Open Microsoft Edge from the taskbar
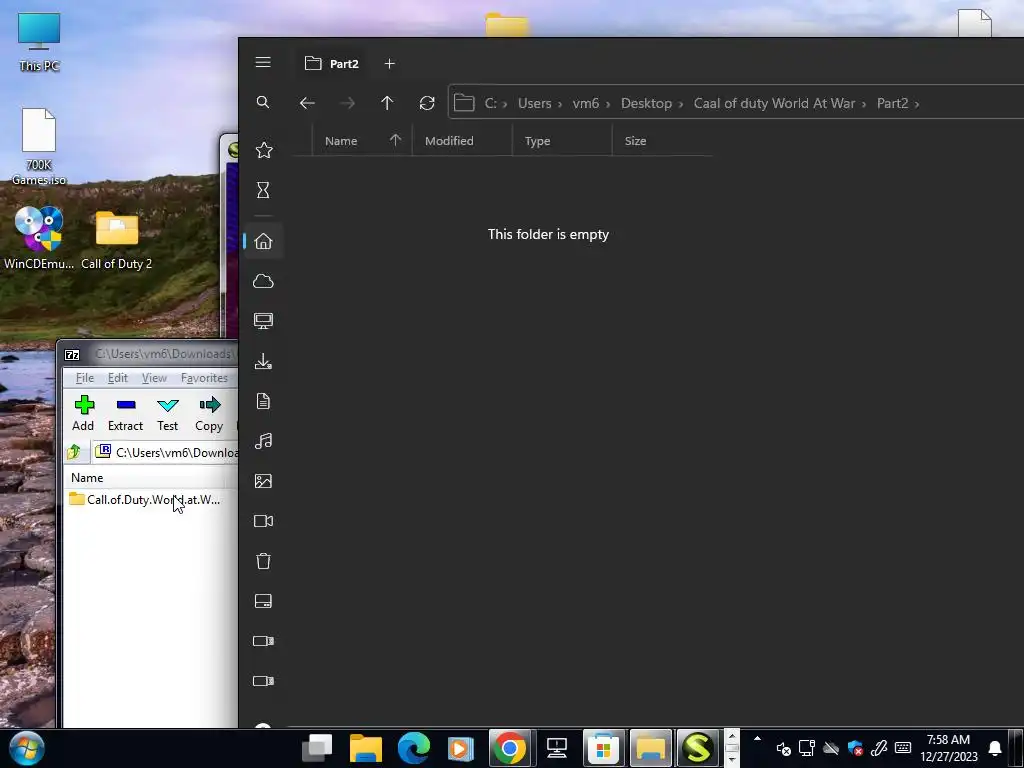 point(413,748)
